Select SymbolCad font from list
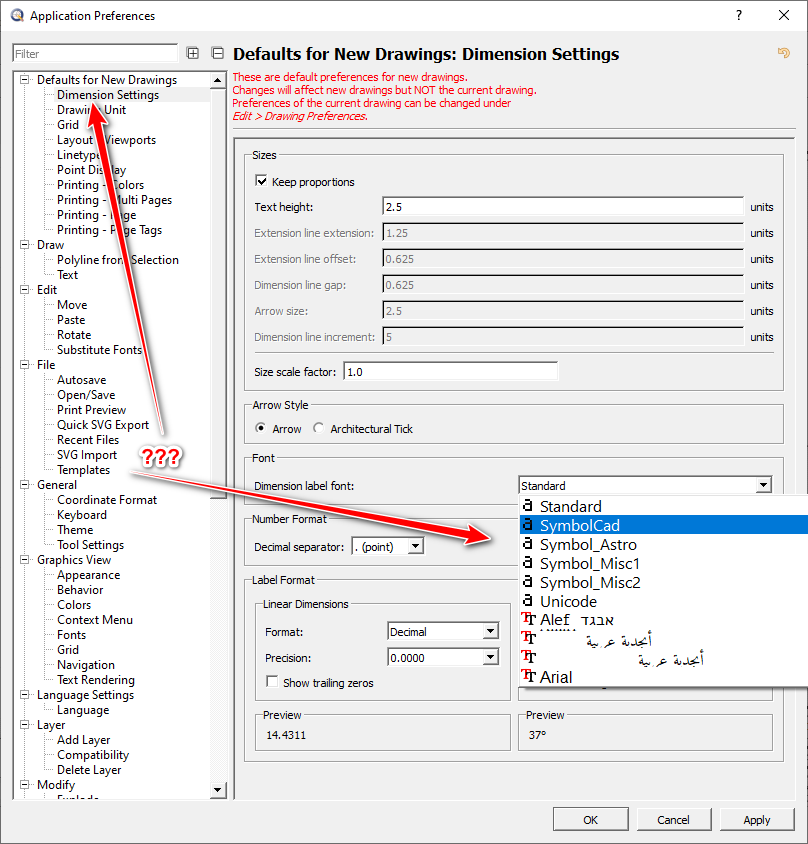Screen dimensions: 808x844 pos(663,525)
